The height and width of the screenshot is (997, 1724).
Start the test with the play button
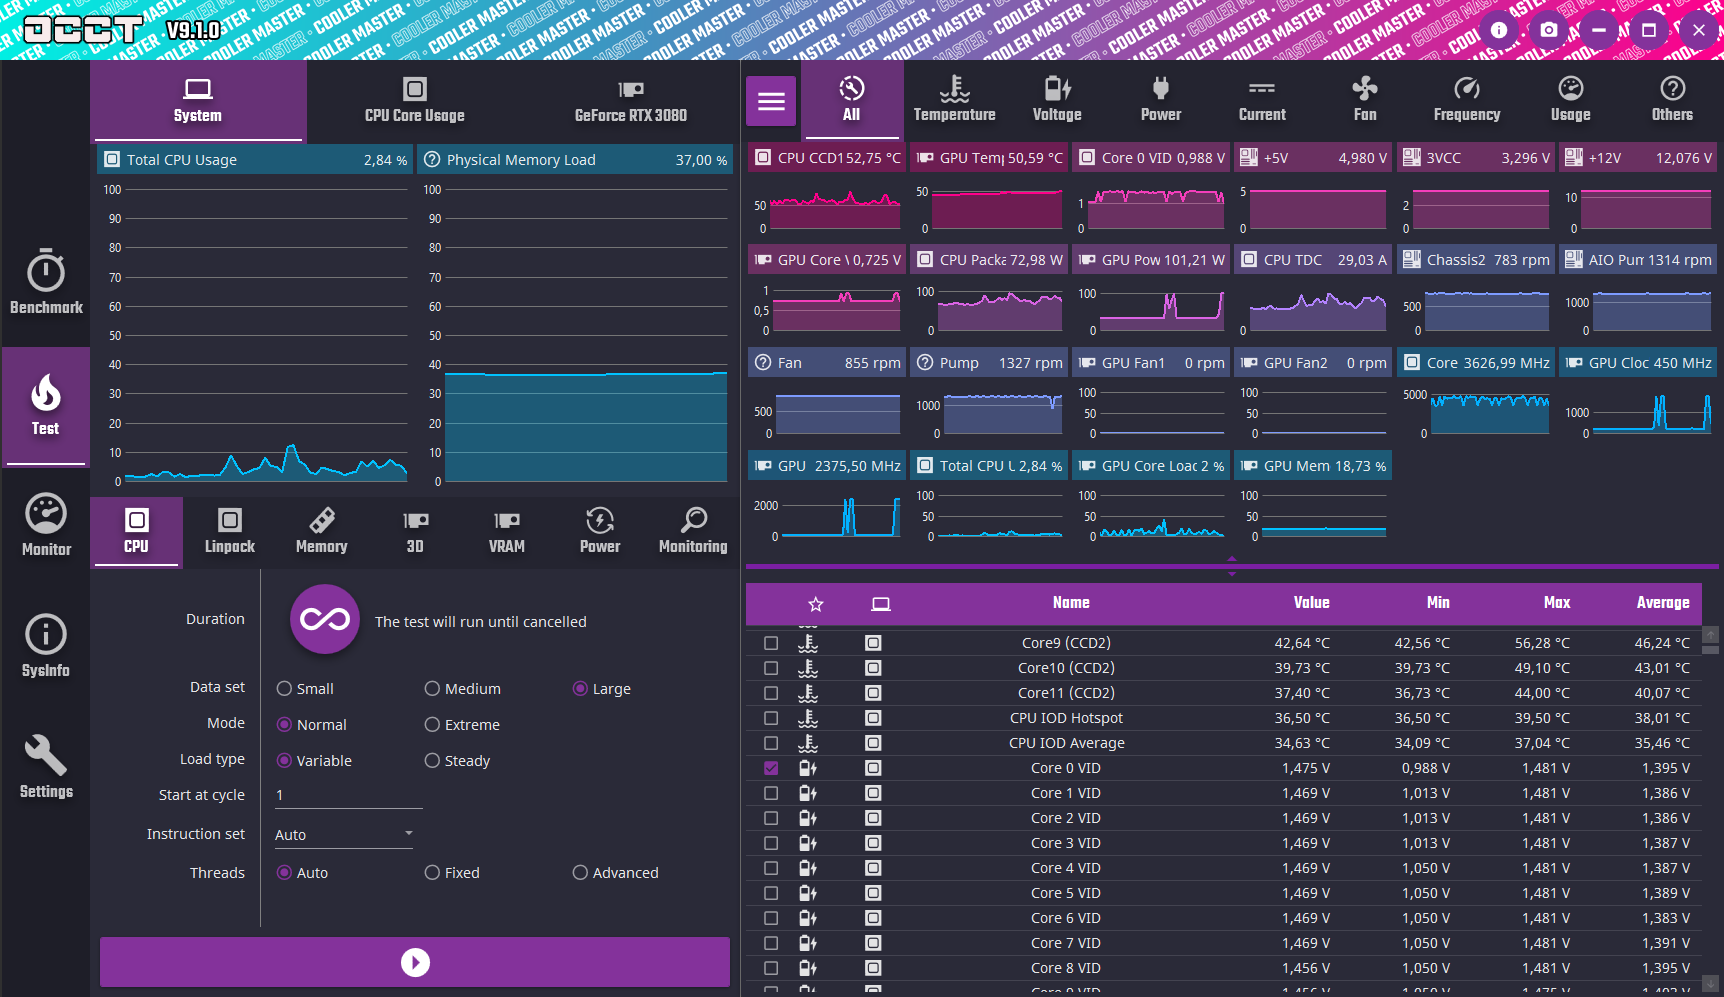(x=415, y=962)
